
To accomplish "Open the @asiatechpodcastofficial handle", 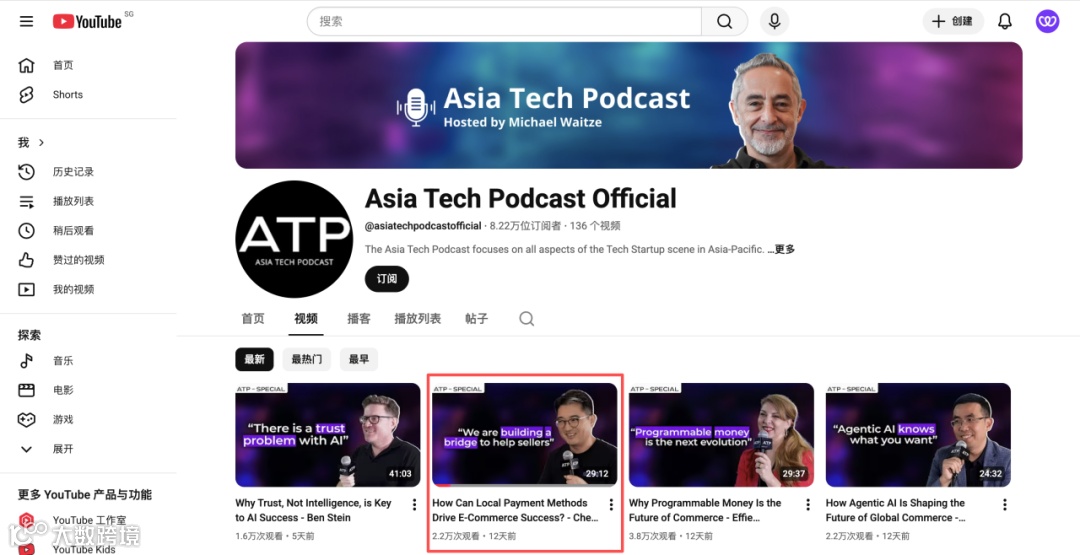I will pos(423,226).
